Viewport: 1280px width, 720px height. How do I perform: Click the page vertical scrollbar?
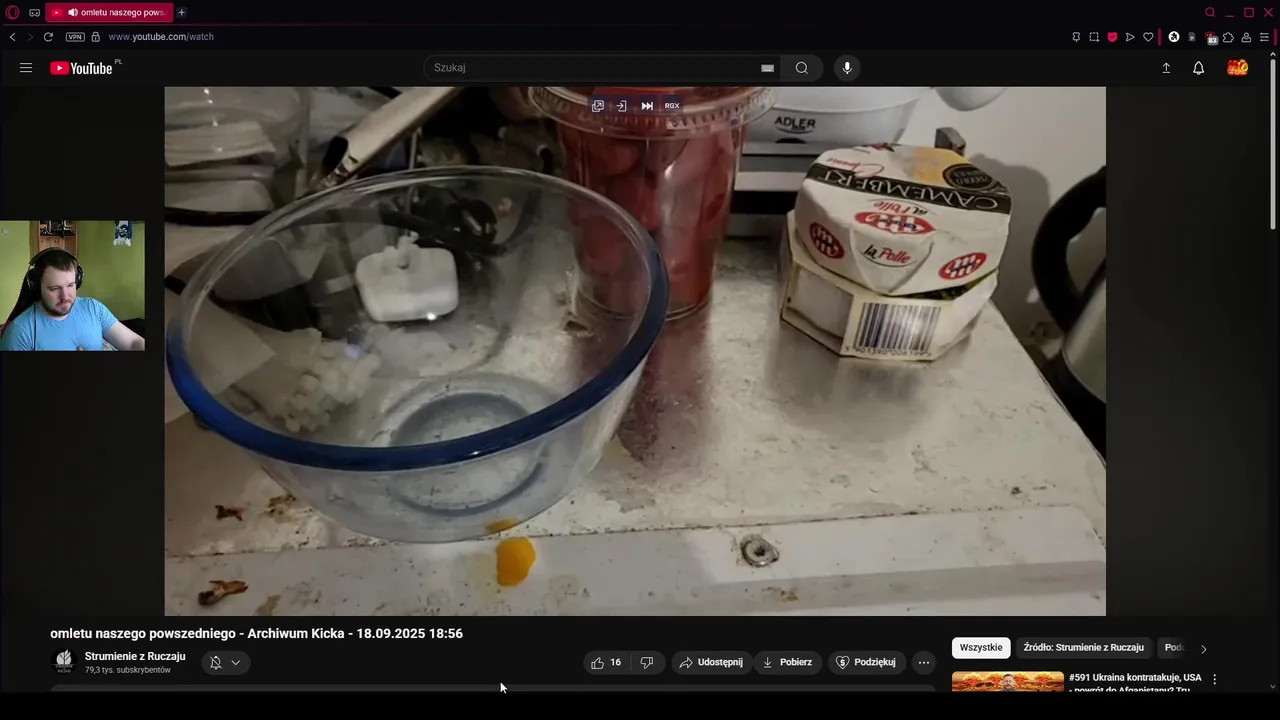(x=1273, y=145)
